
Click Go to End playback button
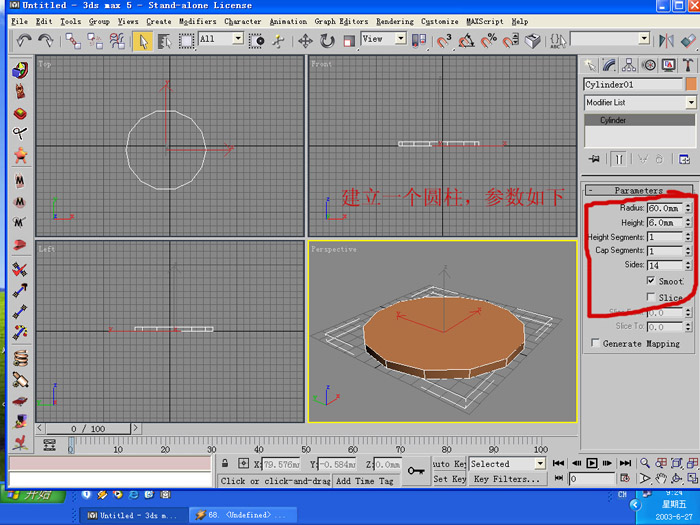(x=625, y=463)
